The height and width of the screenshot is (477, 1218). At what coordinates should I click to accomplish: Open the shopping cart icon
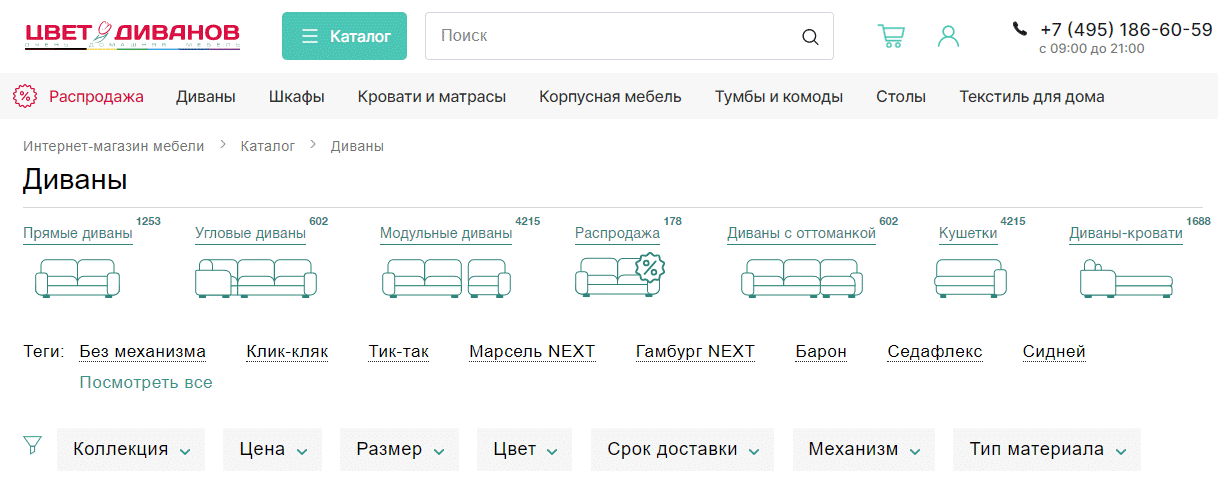tap(891, 36)
